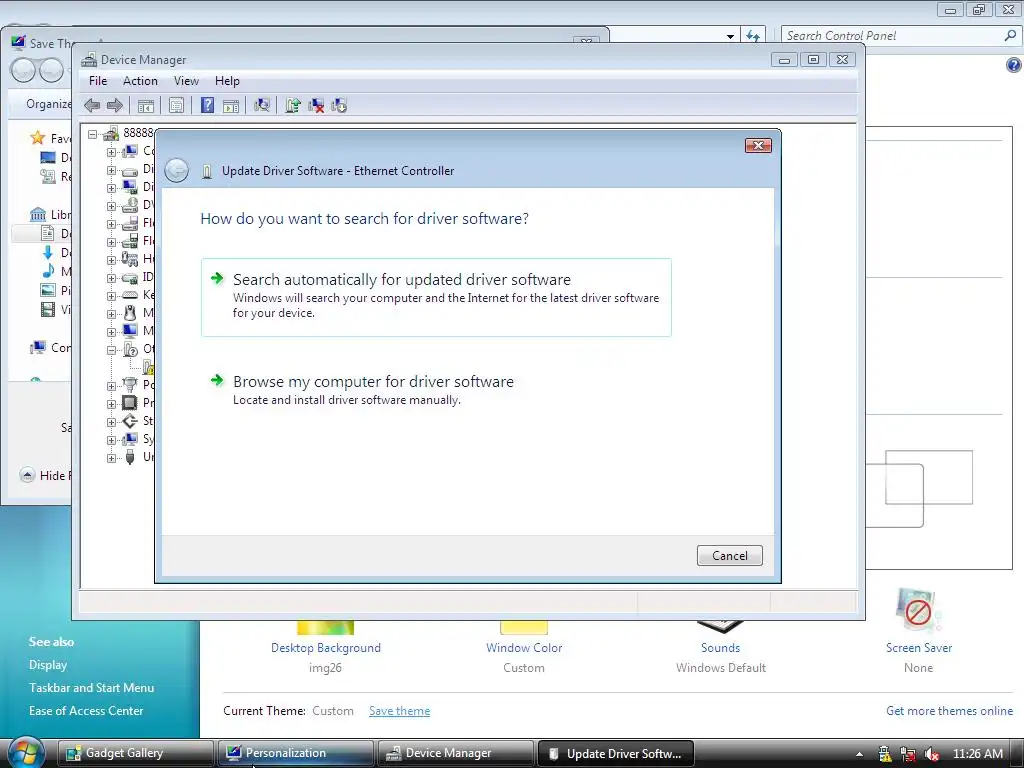The height and width of the screenshot is (768, 1024).
Task: Select the unknown Ethernet Controller device icon under Other devices
Action: [149, 367]
